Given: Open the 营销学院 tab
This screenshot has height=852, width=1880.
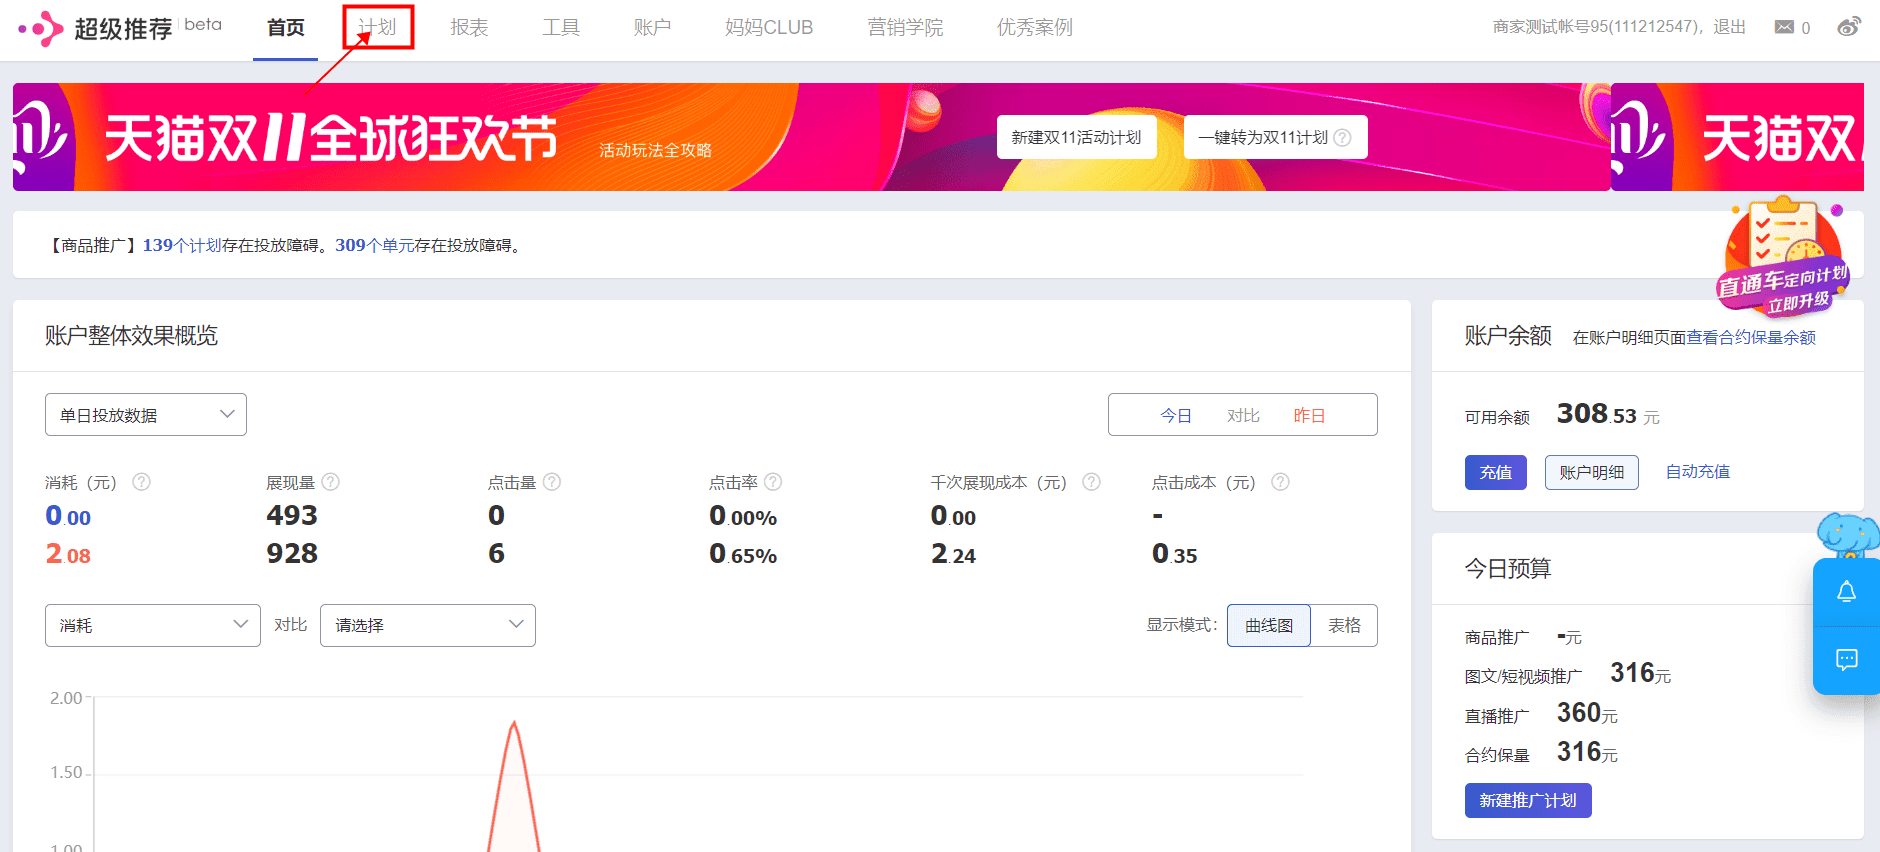Looking at the screenshot, I should click(x=905, y=28).
